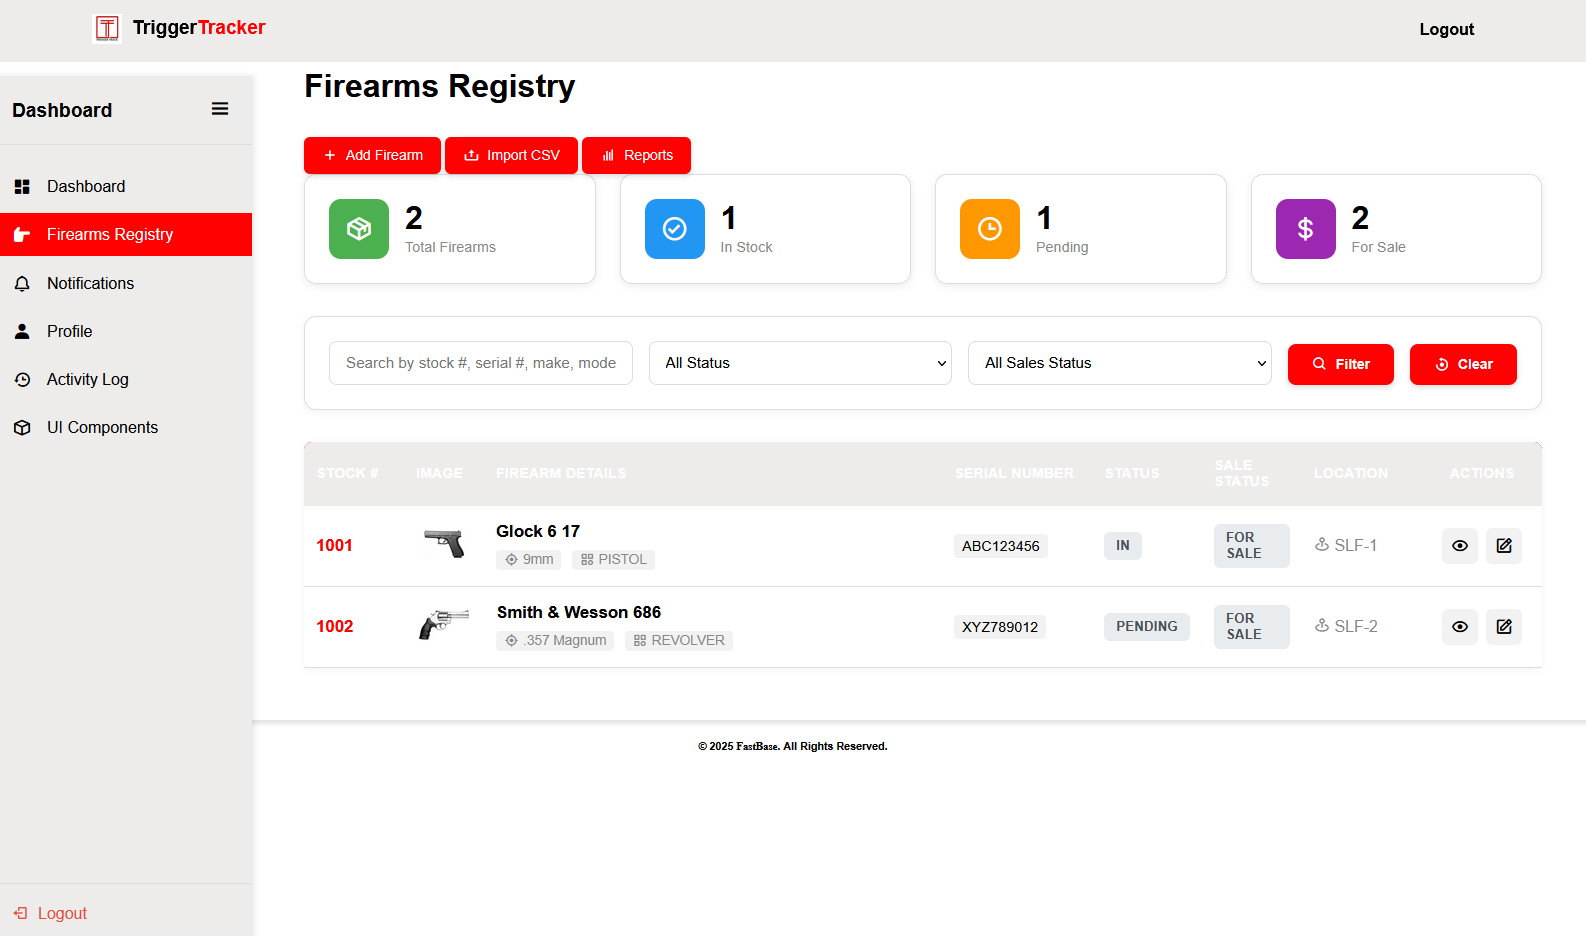Viewport: 1586px width, 936px height.
Task: View details of the Smith & Wesson 686
Action: (x=1459, y=627)
